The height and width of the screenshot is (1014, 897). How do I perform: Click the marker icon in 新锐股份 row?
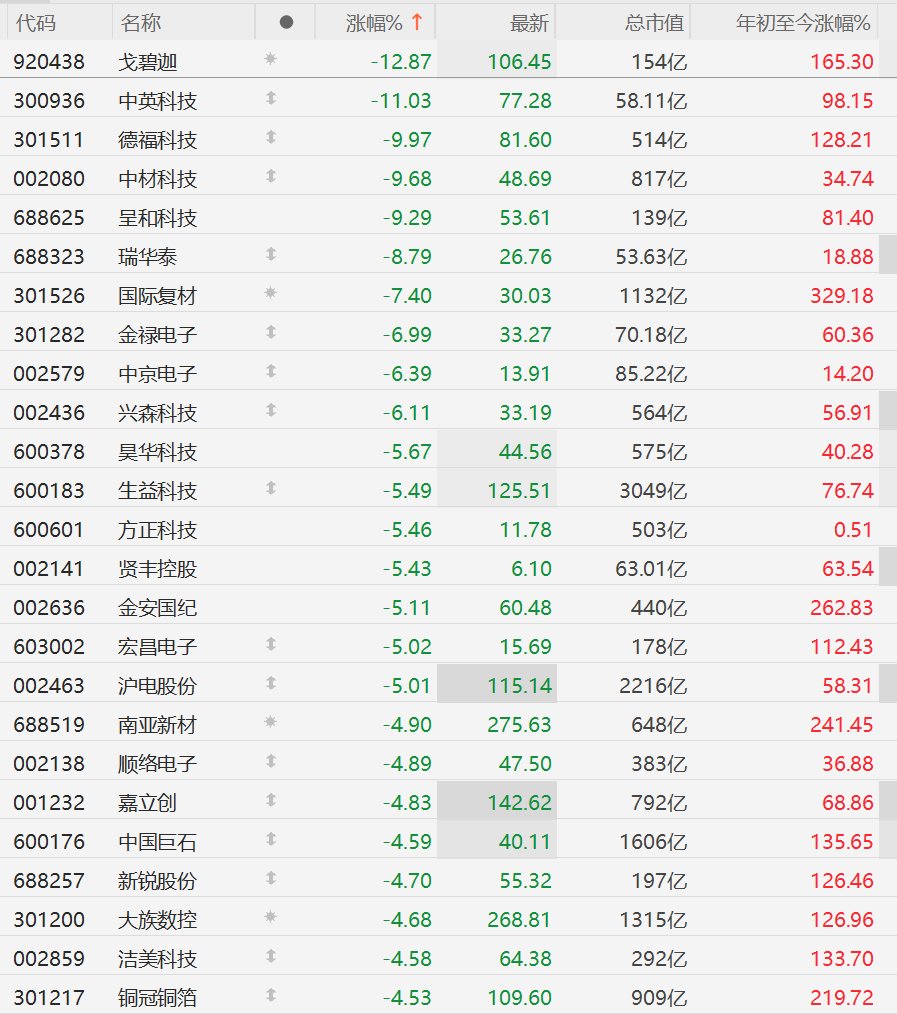tap(271, 878)
